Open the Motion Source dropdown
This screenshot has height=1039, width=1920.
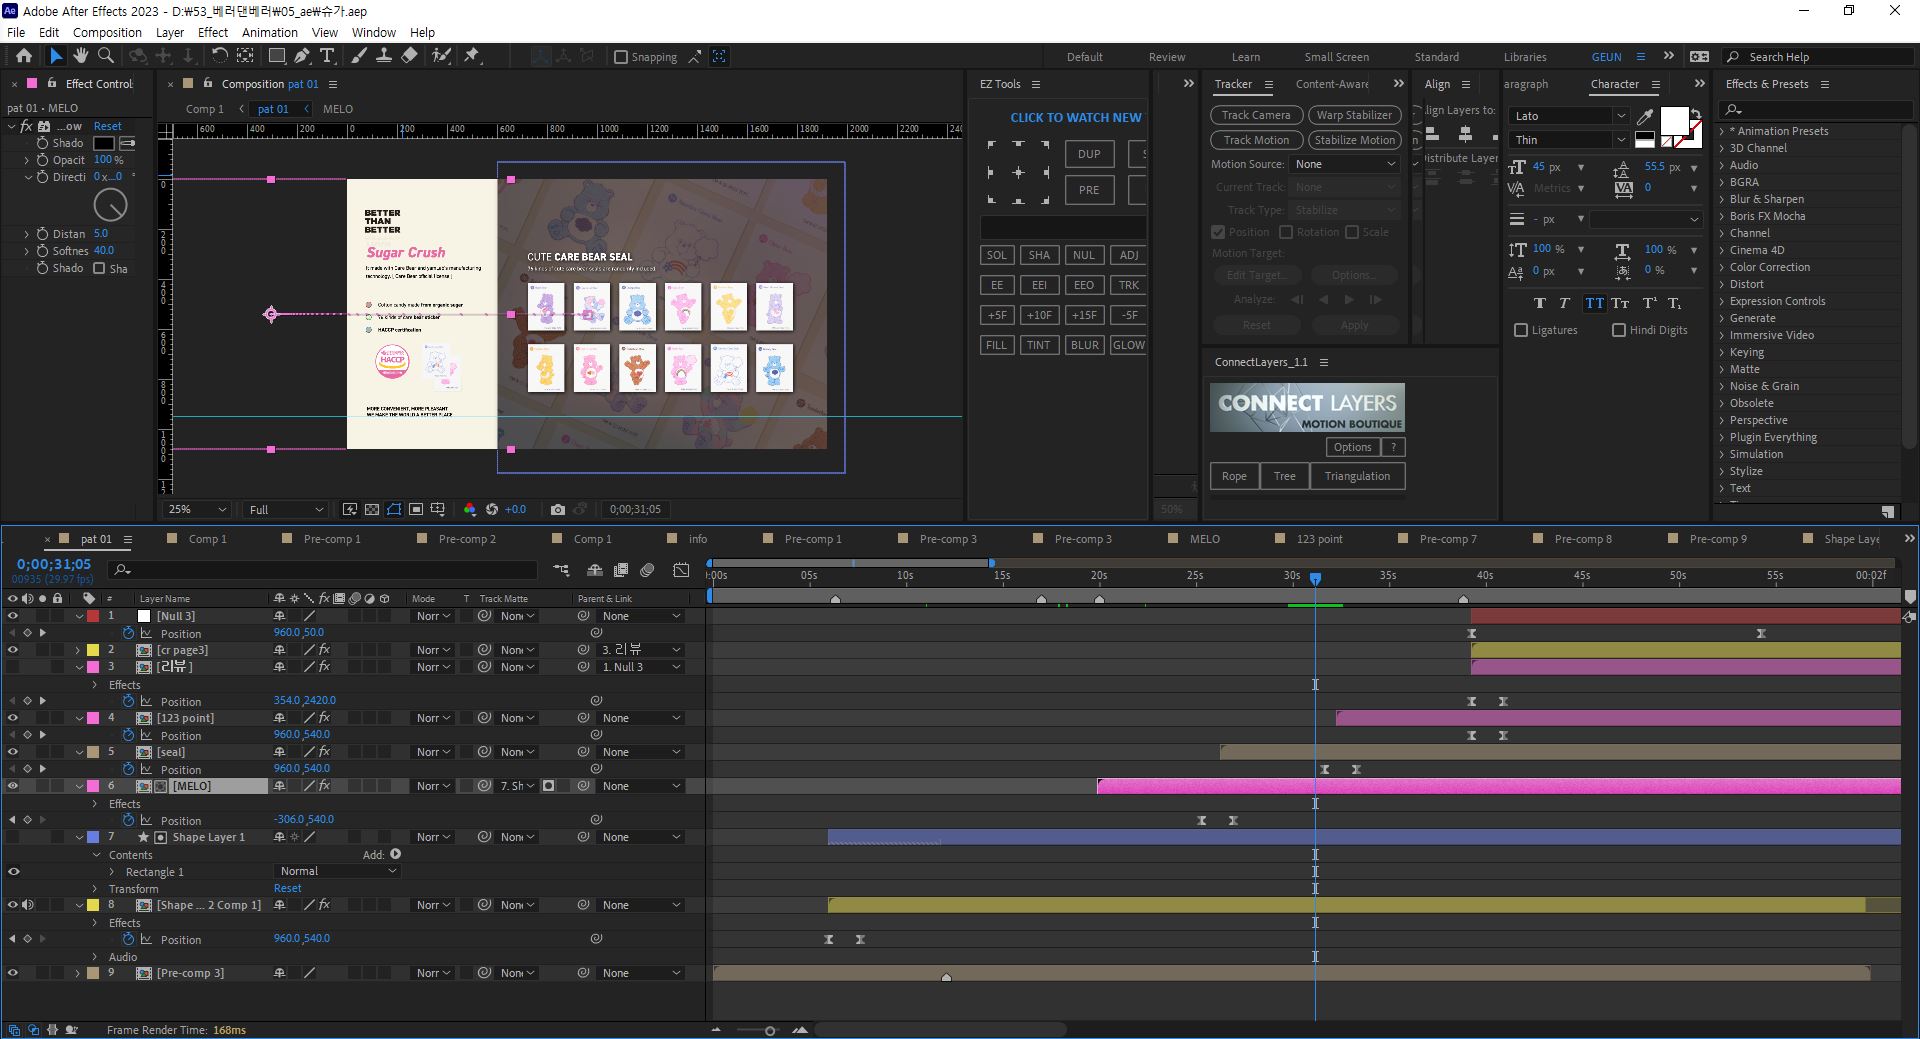coord(1345,164)
